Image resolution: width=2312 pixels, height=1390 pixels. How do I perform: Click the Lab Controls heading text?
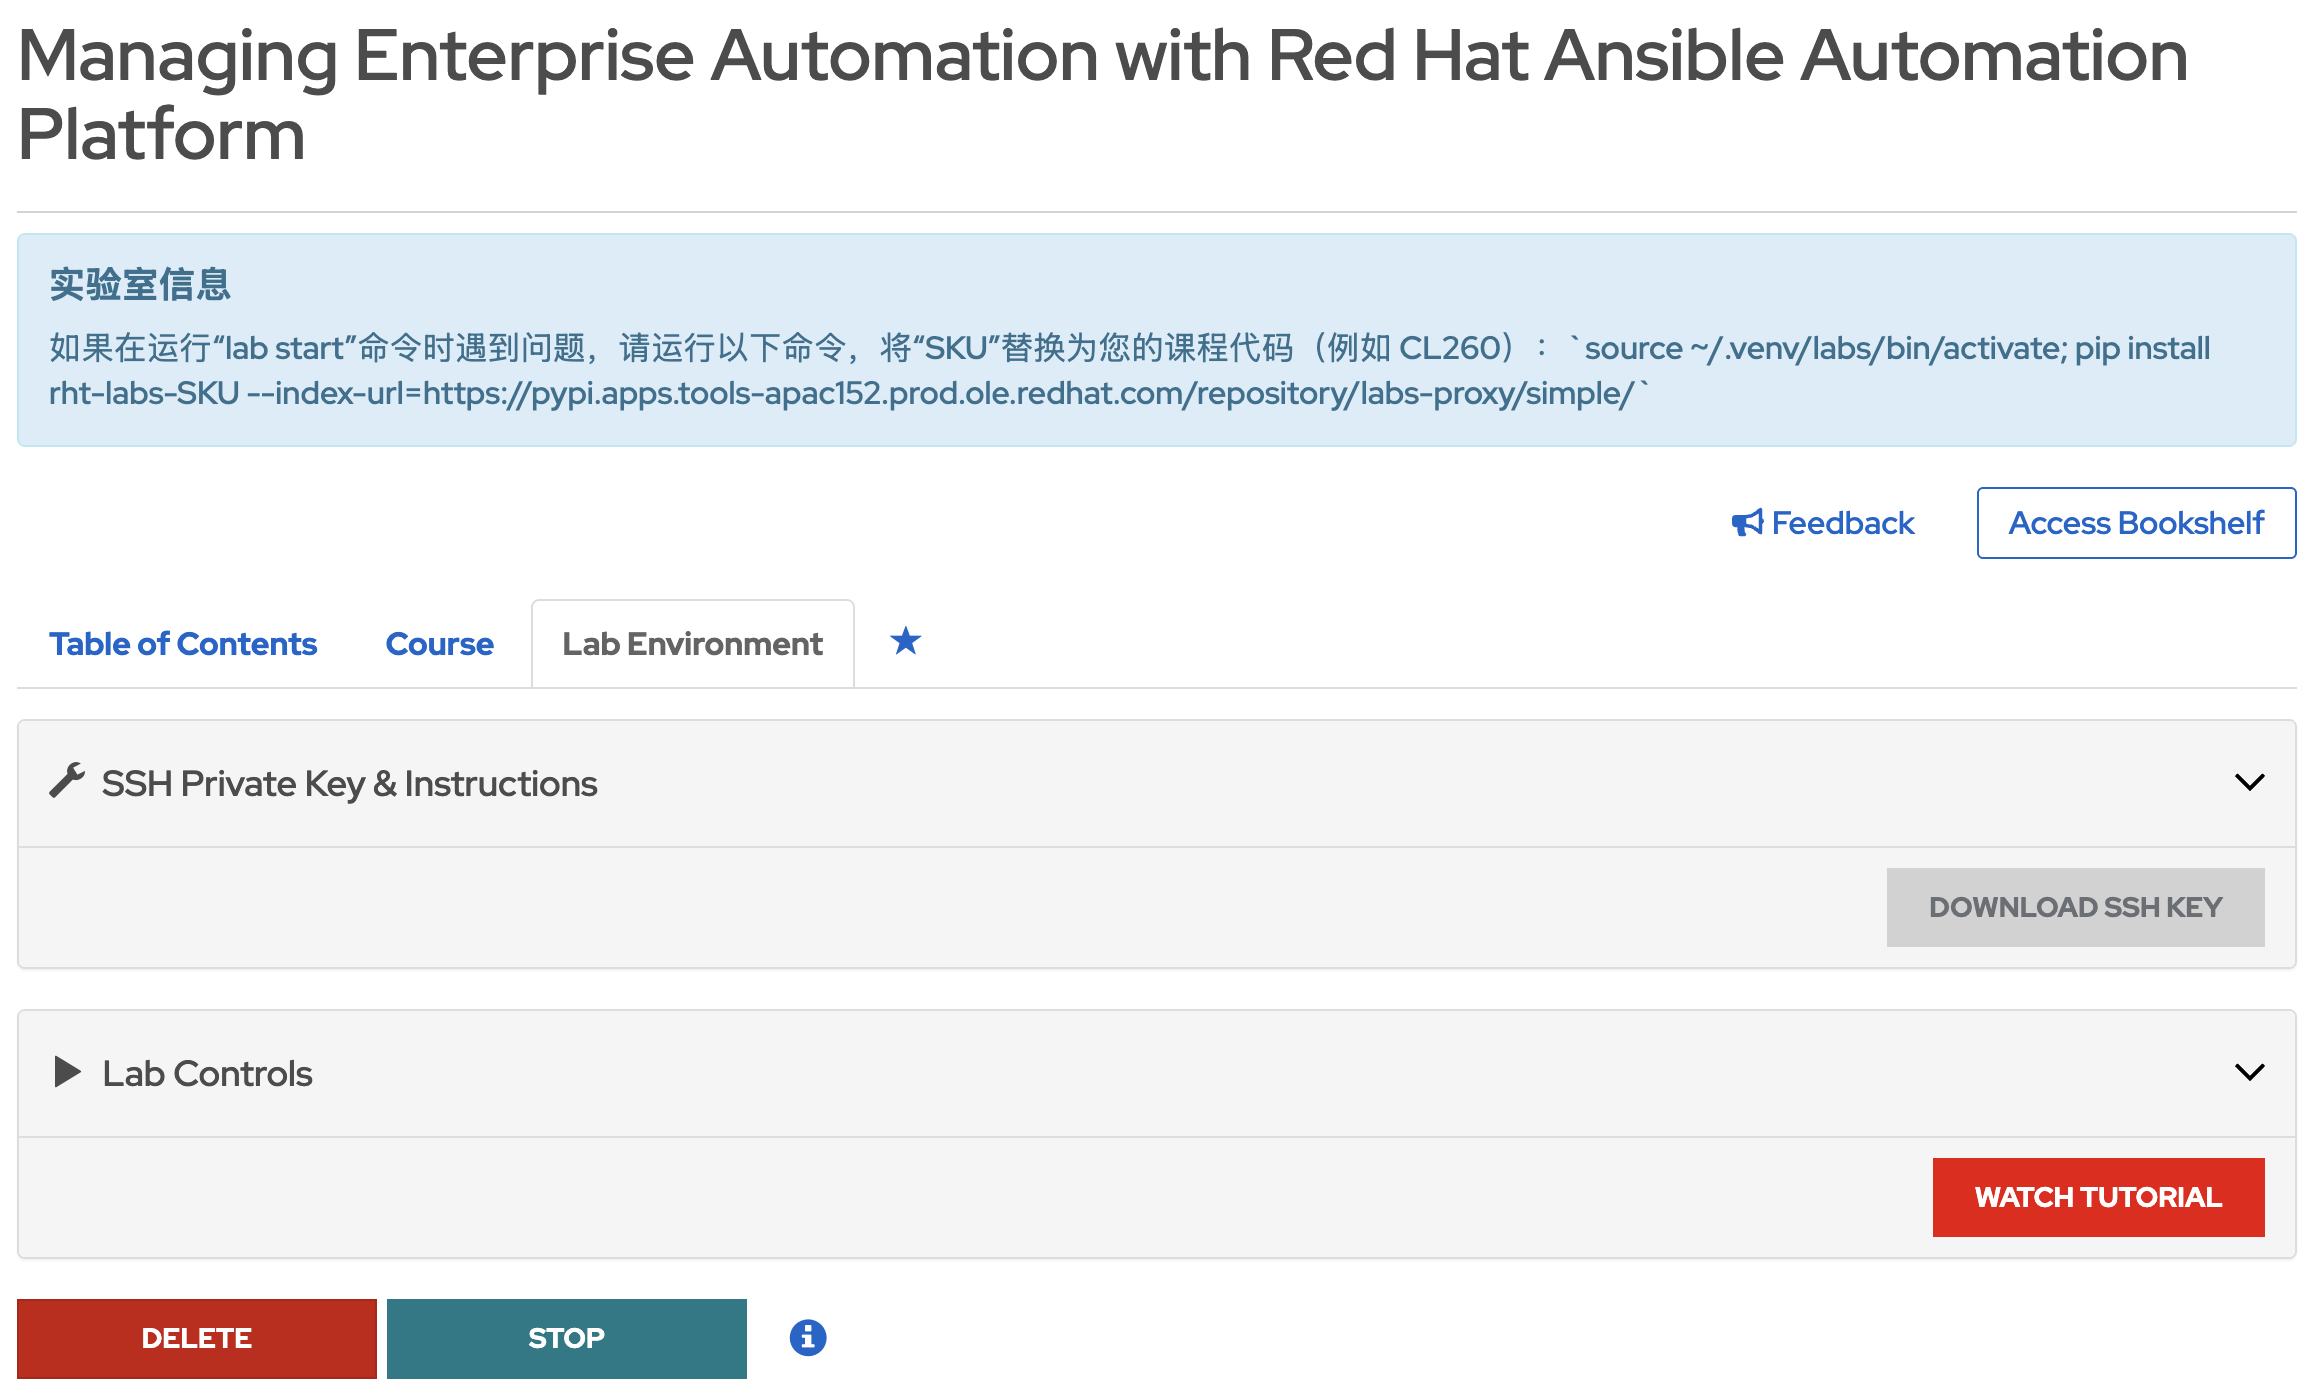[207, 1074]
